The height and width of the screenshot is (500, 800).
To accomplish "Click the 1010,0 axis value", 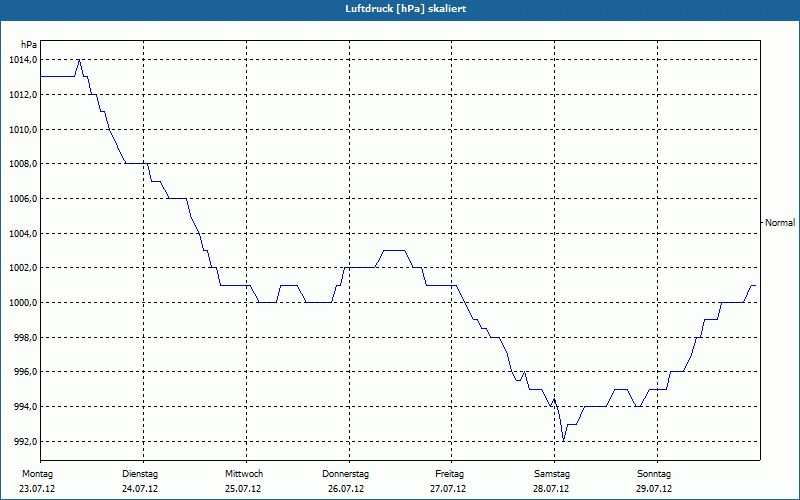I will [23, 130].
